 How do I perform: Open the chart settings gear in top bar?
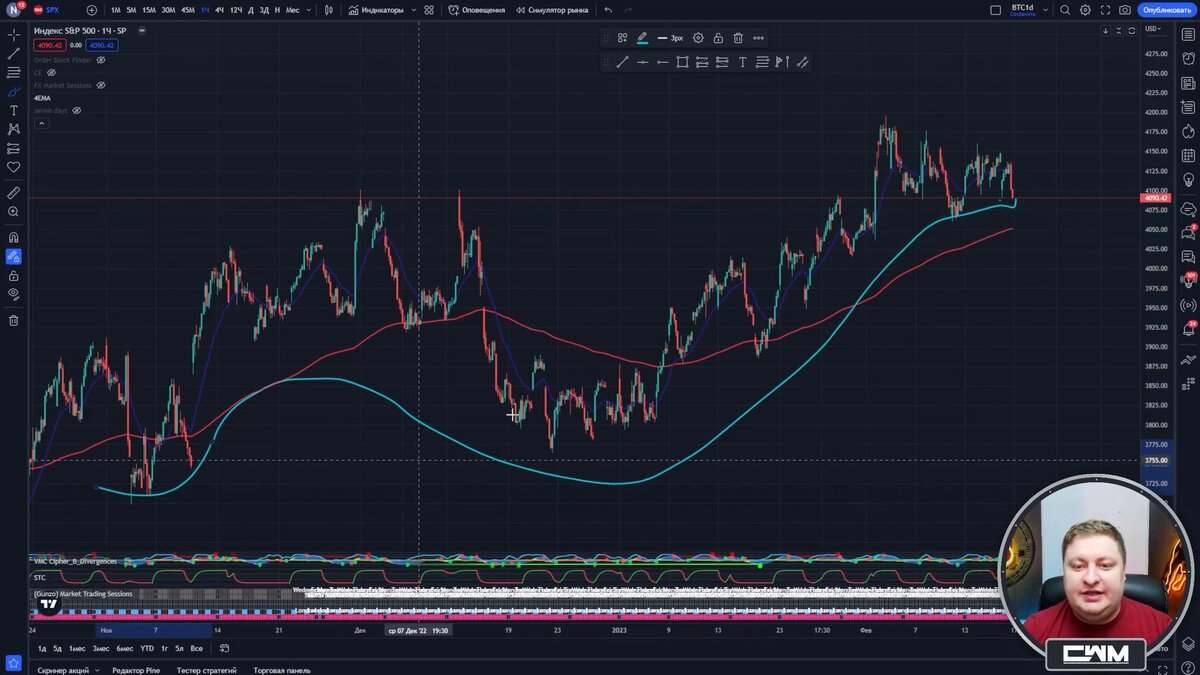click(x=1085, y=10)
